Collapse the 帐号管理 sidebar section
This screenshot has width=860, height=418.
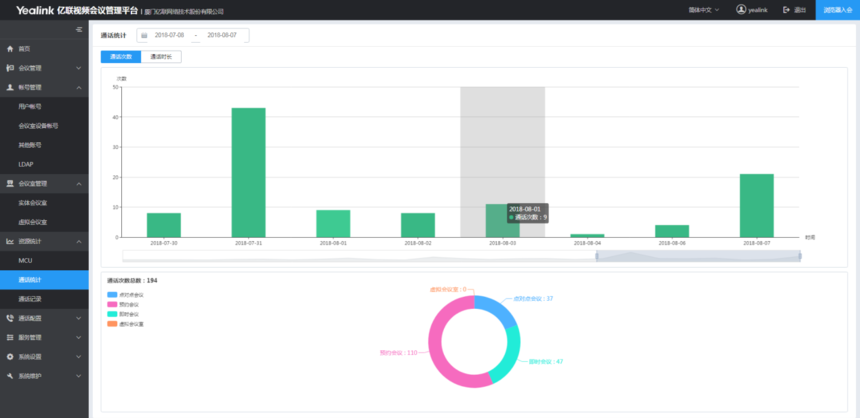[45, 87]
